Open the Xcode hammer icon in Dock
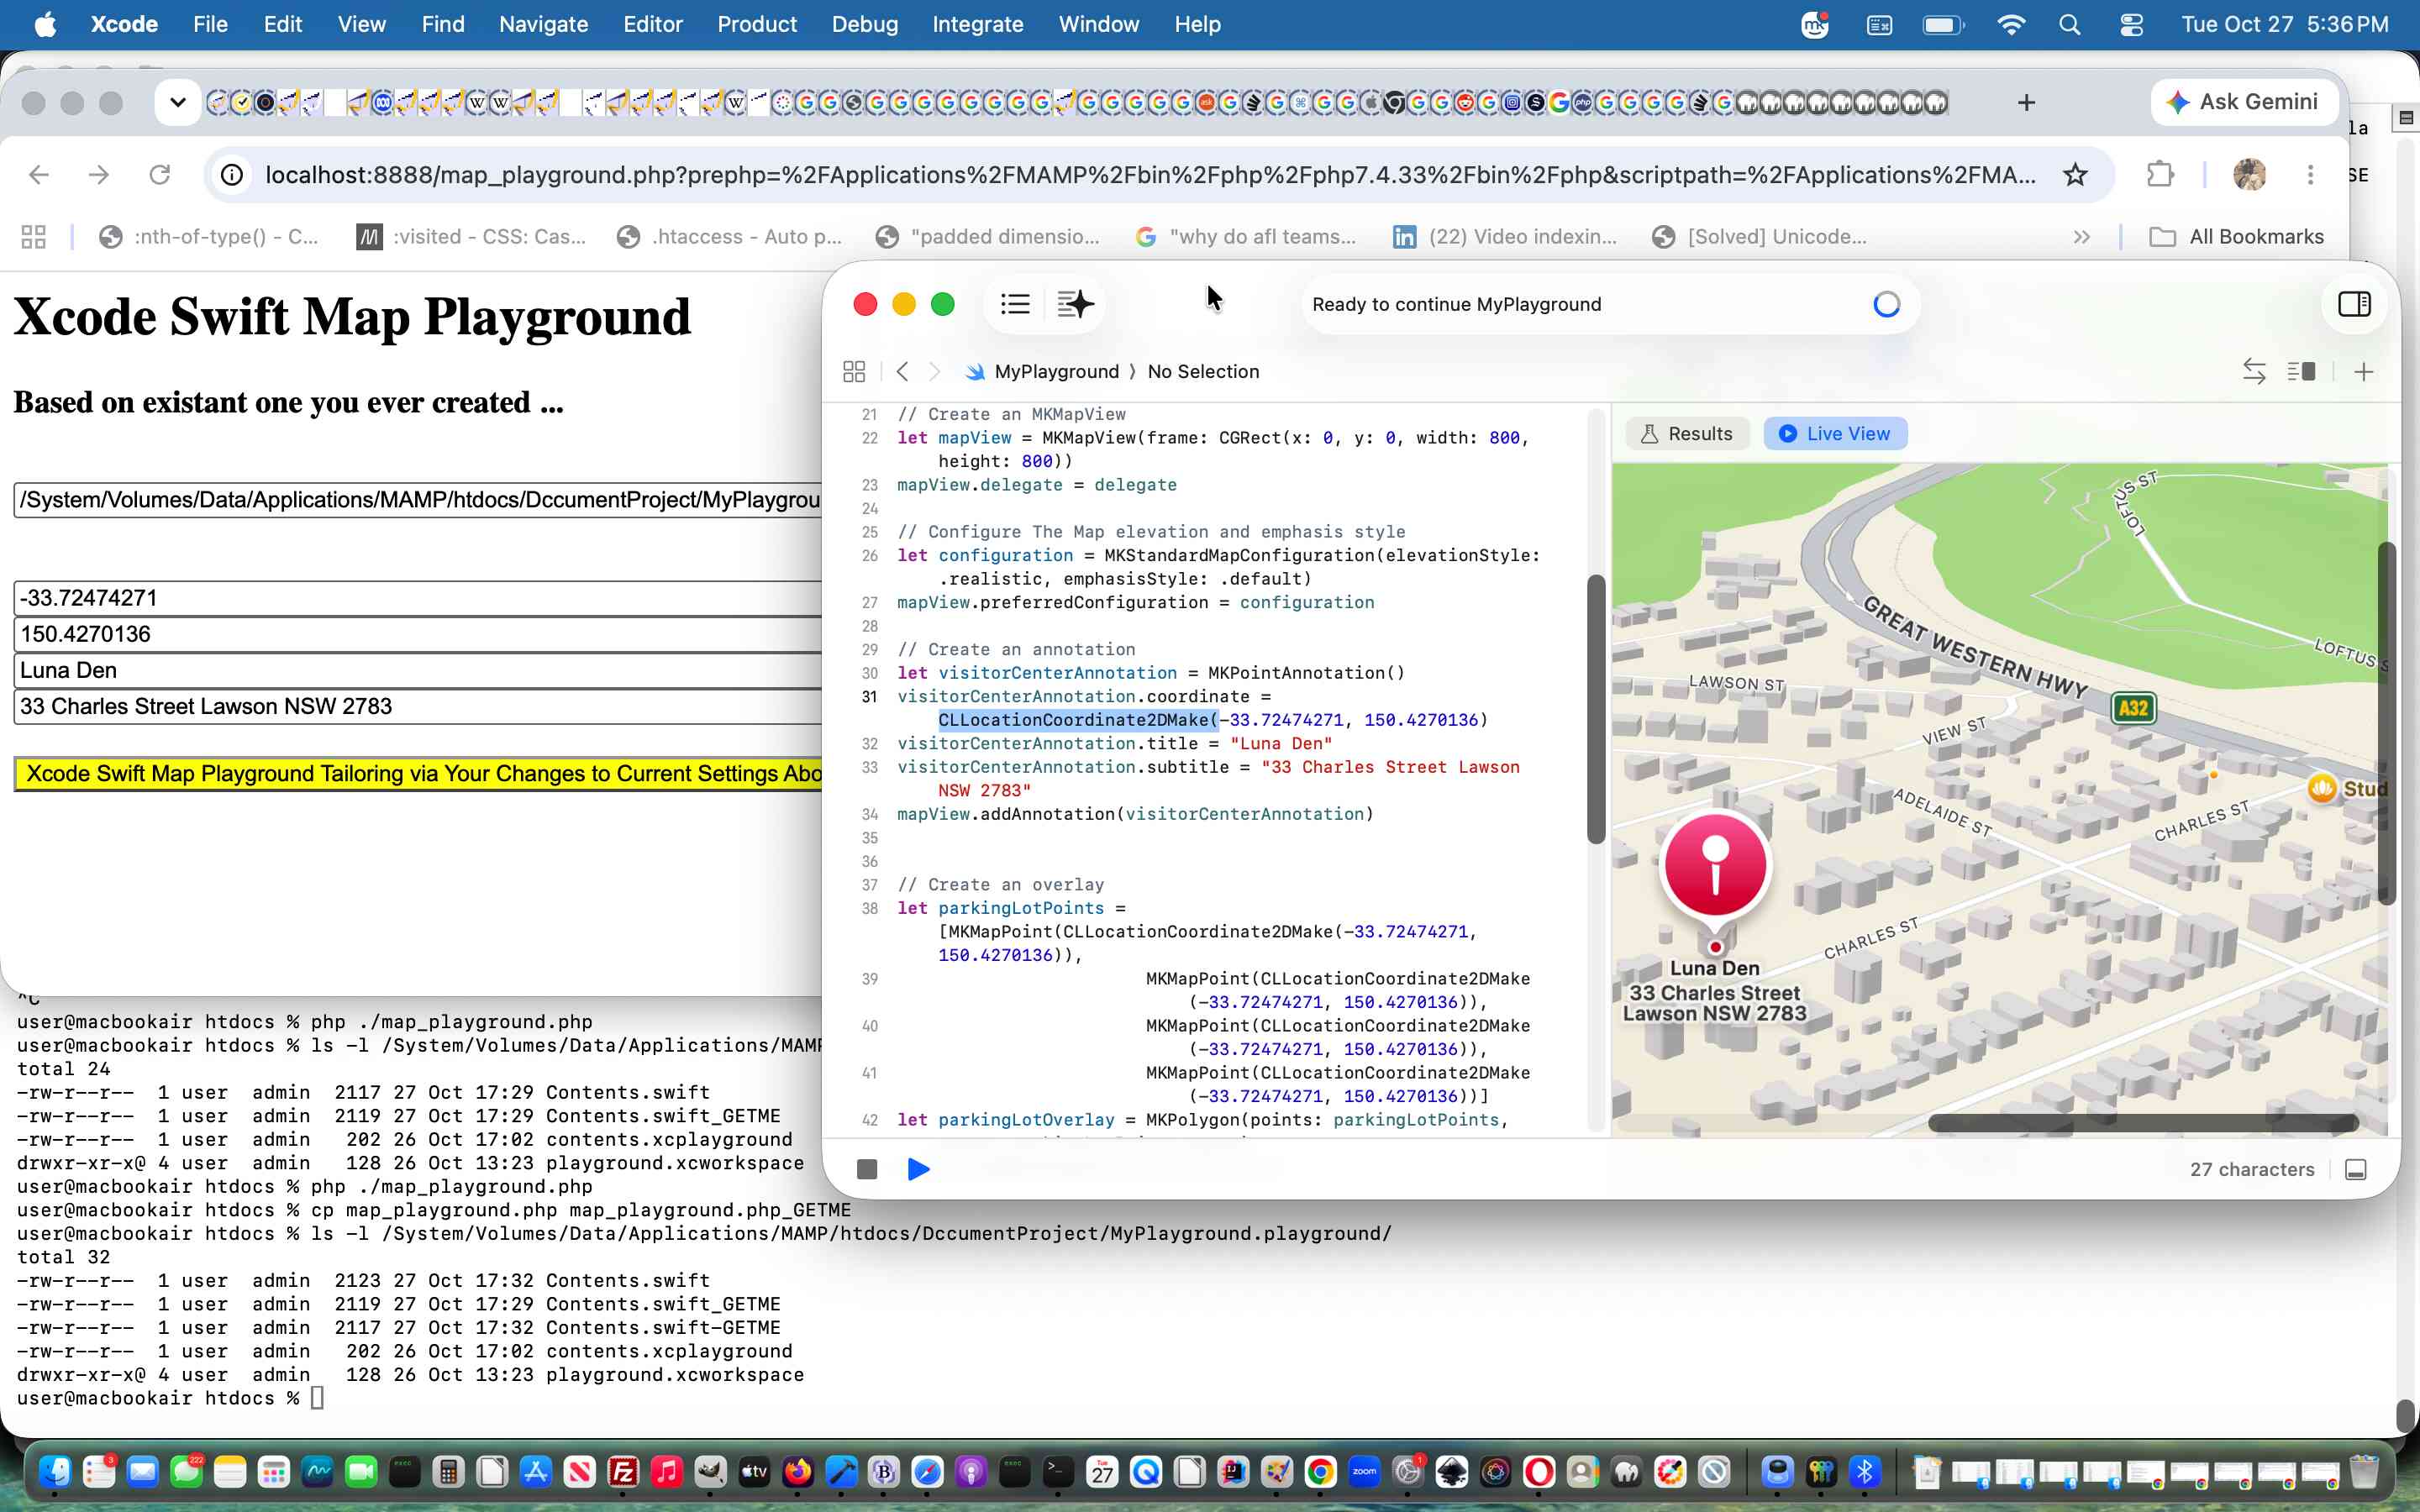 pos(841,1471)
